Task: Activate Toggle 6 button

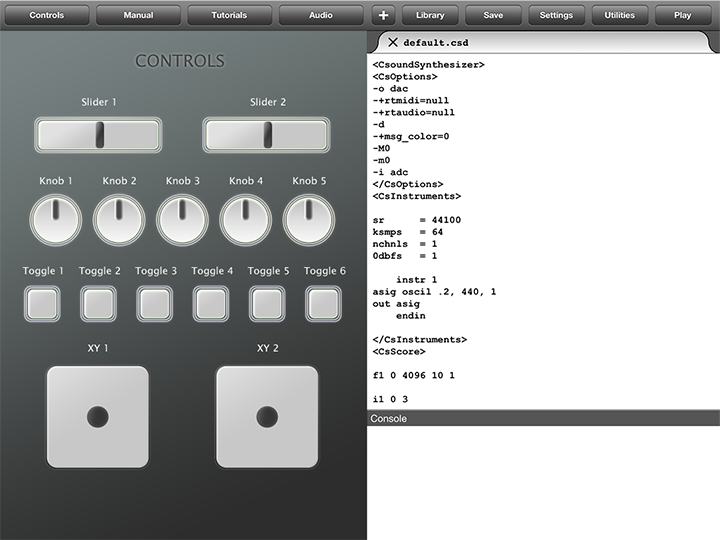Action: tap(324, 304)
